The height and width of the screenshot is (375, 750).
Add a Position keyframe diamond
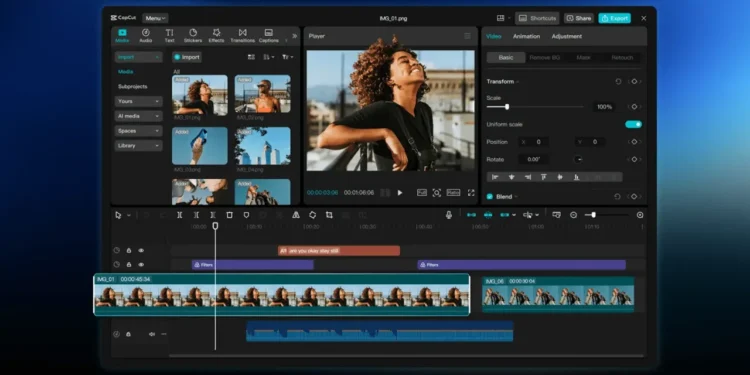[634, 142]
